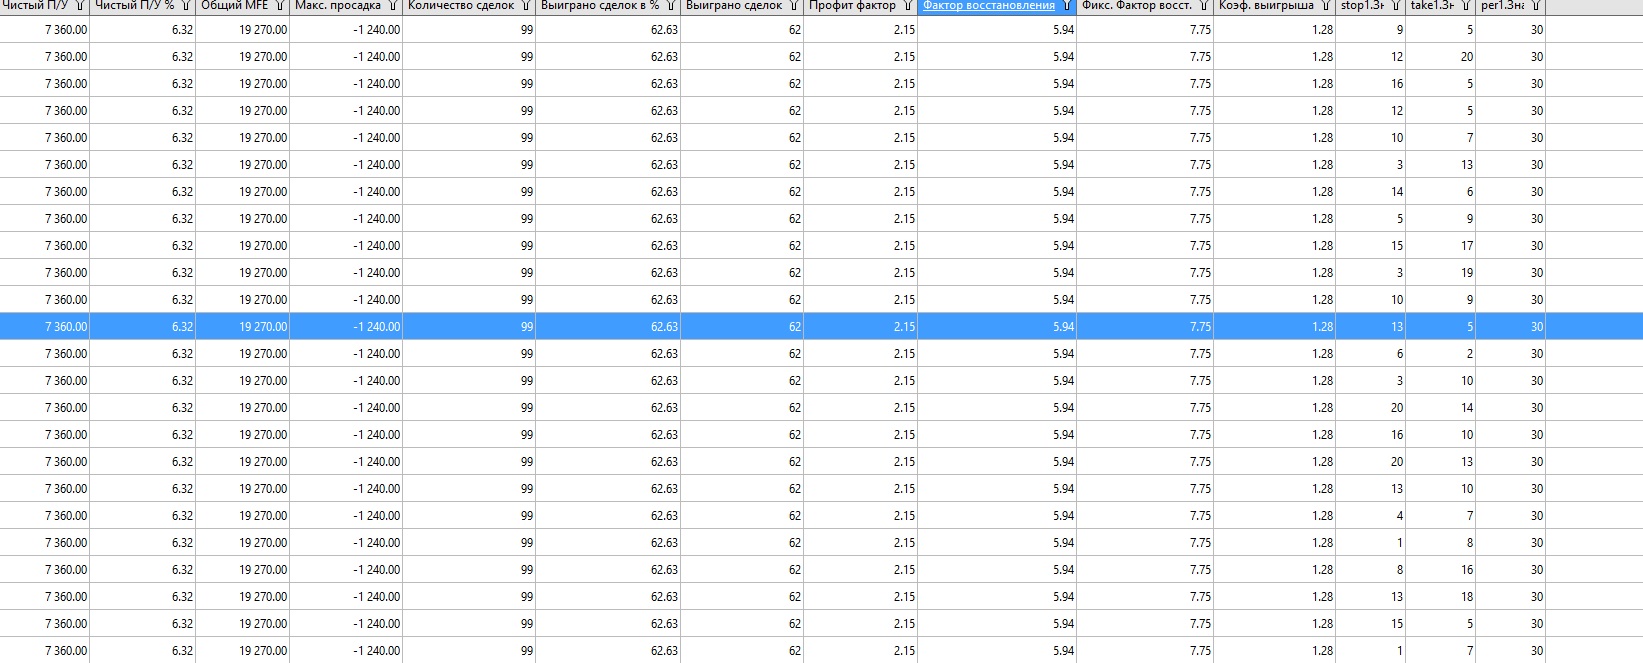Click the stop1 column header
1643x663 pixels.
coord(1362,6)
